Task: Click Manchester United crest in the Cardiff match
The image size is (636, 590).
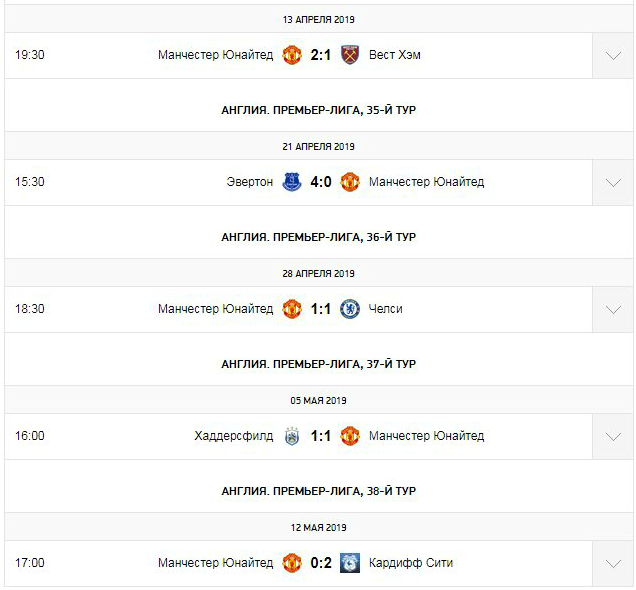Action: (292, 563)
